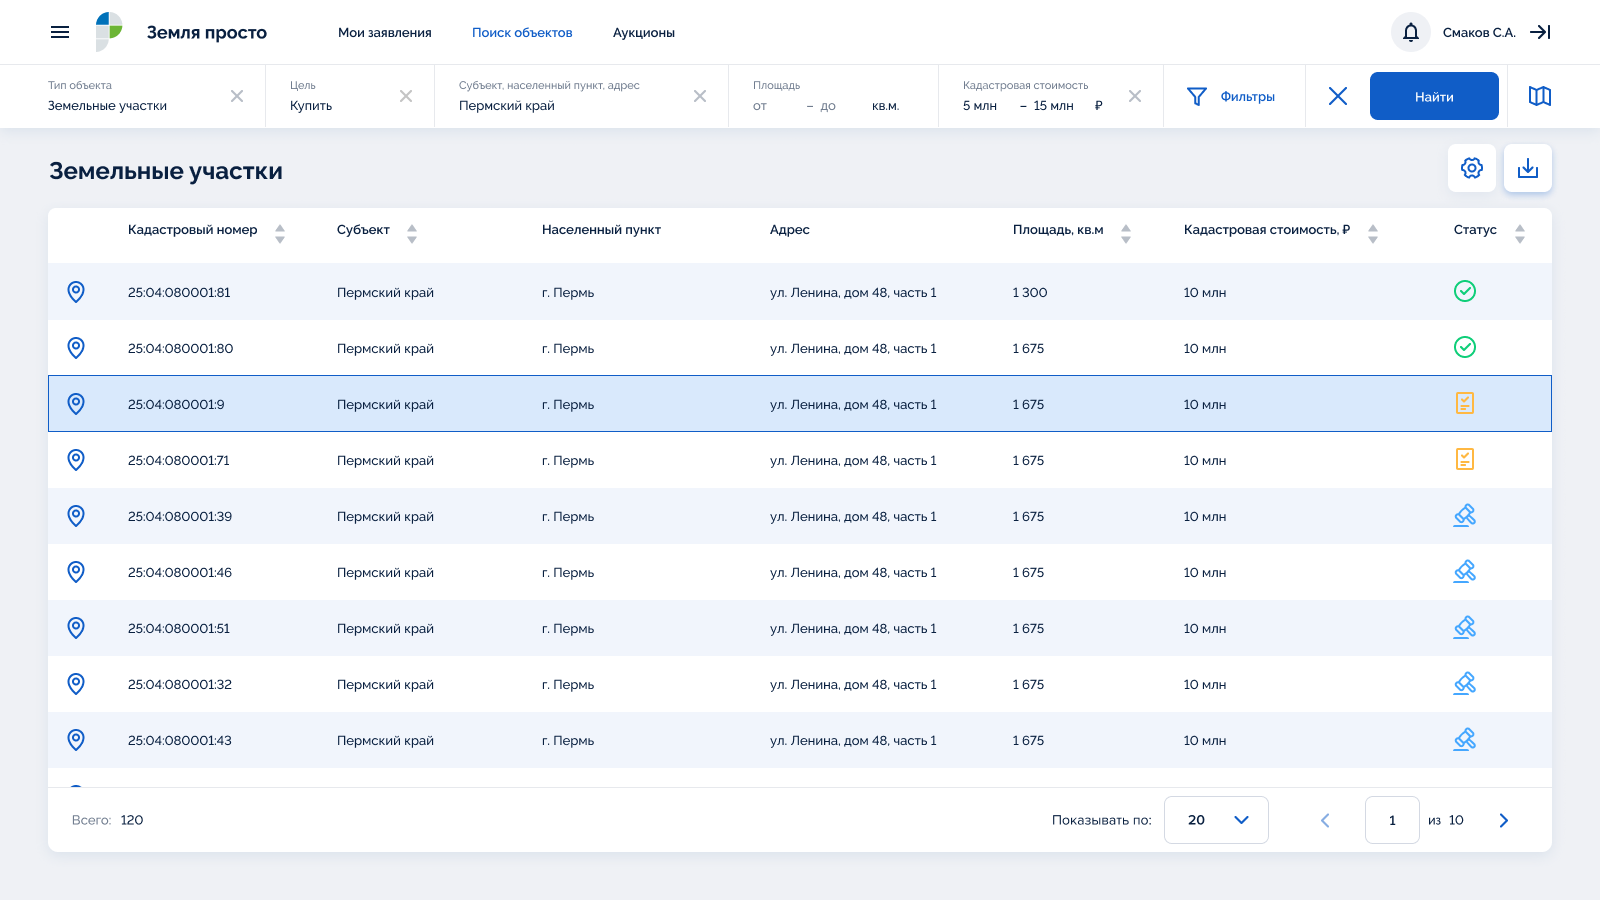
Task: Reset all search filters with blue X
Action: click(1338, 96)
